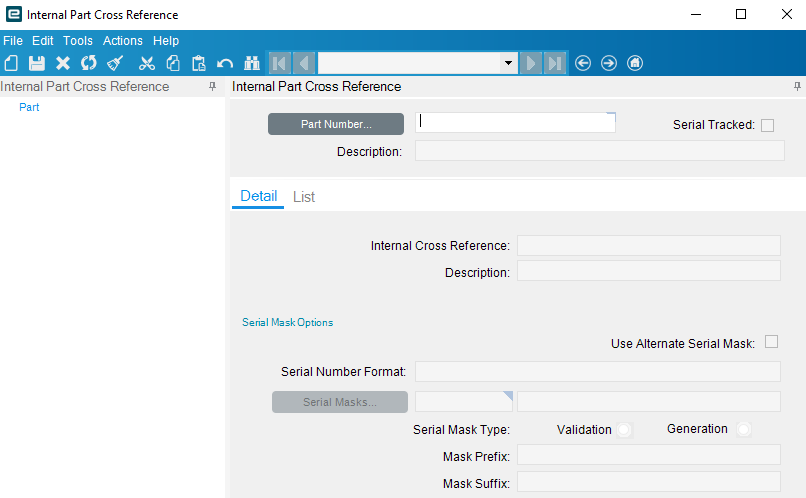Maximize the Internal Part Cross Reference window

coord(741,14)
